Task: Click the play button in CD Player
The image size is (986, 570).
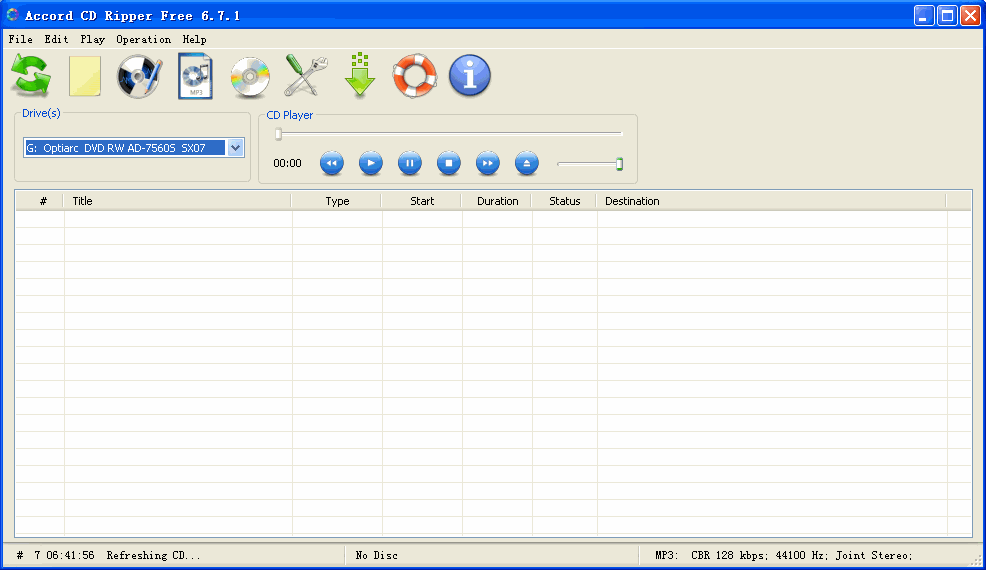Action: coord(370,163)
